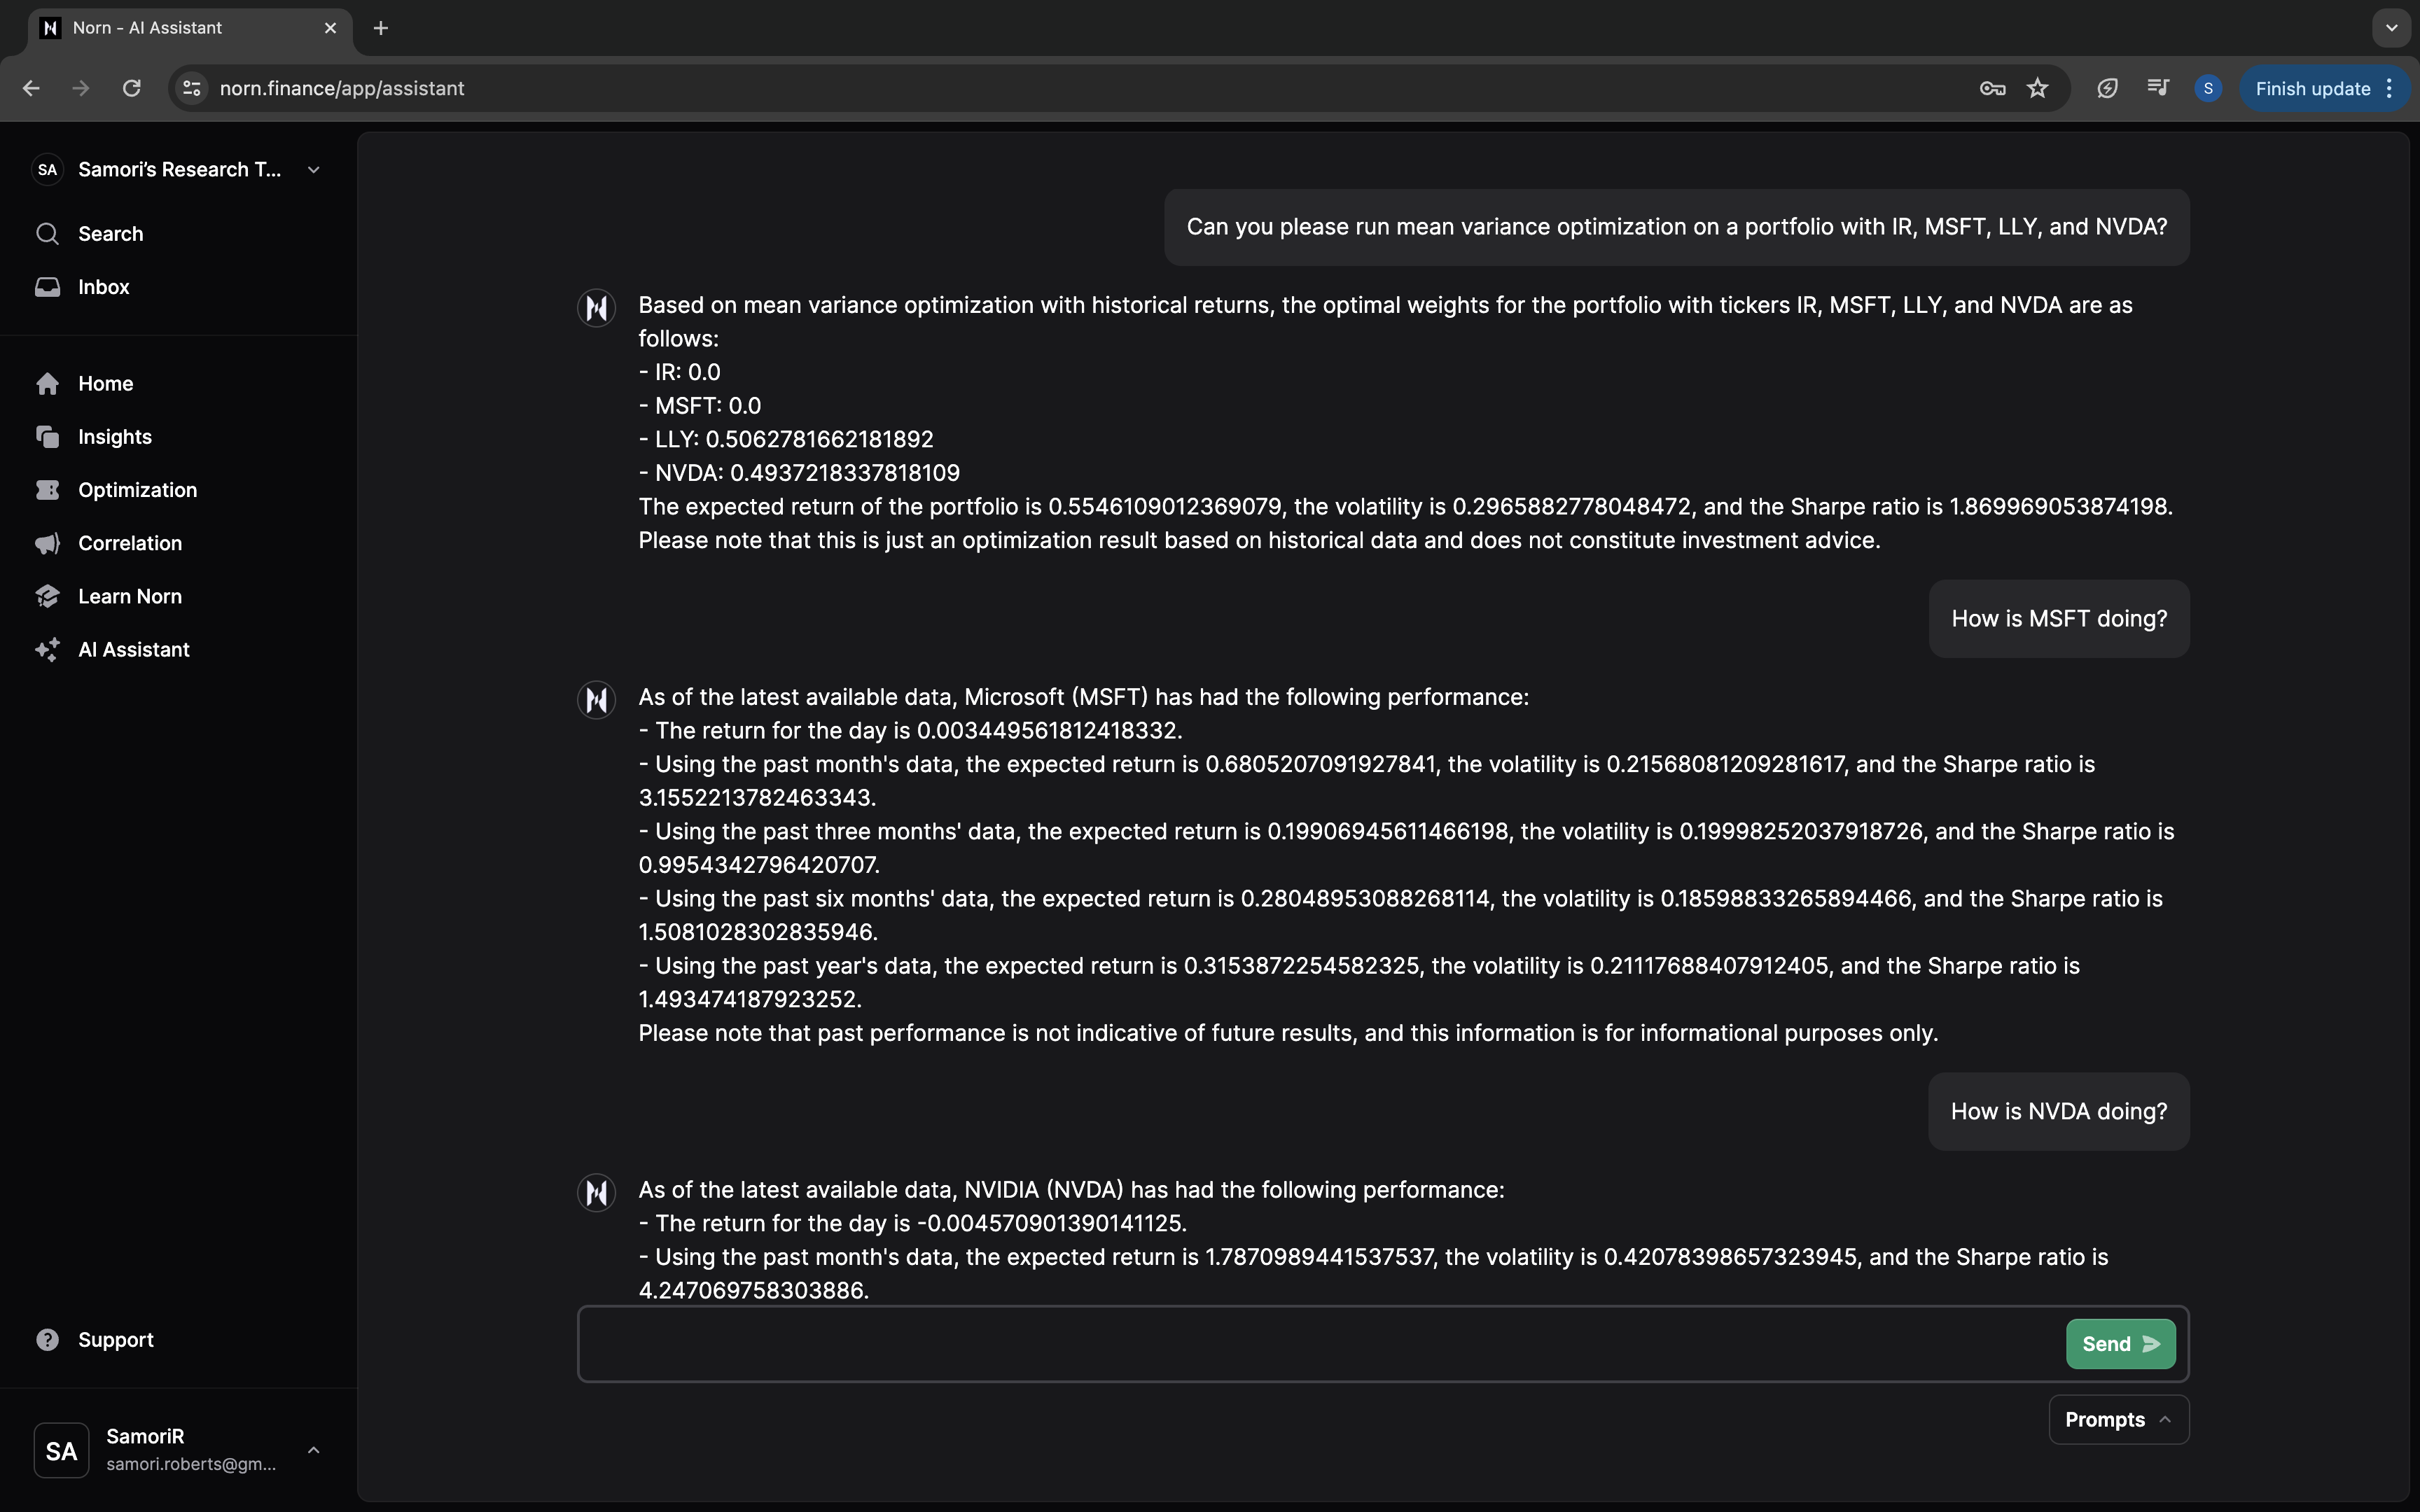Image resolution: width=2420 pixels, height=1512 pixels.
Task: Reload the page with refresh icon
Action: click(x=131, y=88)
